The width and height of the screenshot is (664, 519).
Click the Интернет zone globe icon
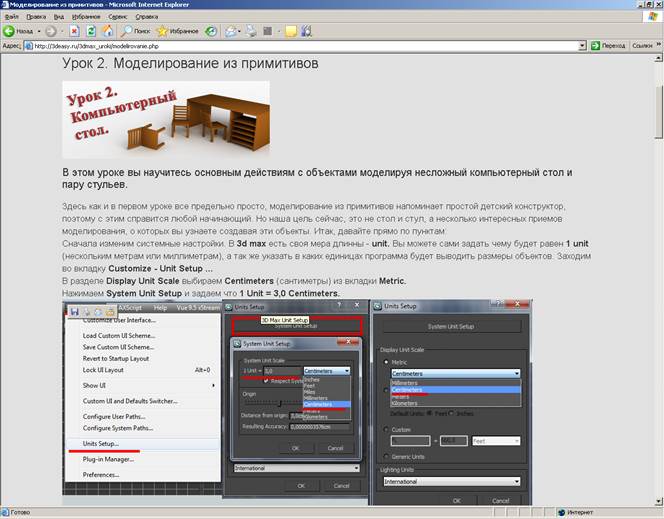click(x=562, y=513)
